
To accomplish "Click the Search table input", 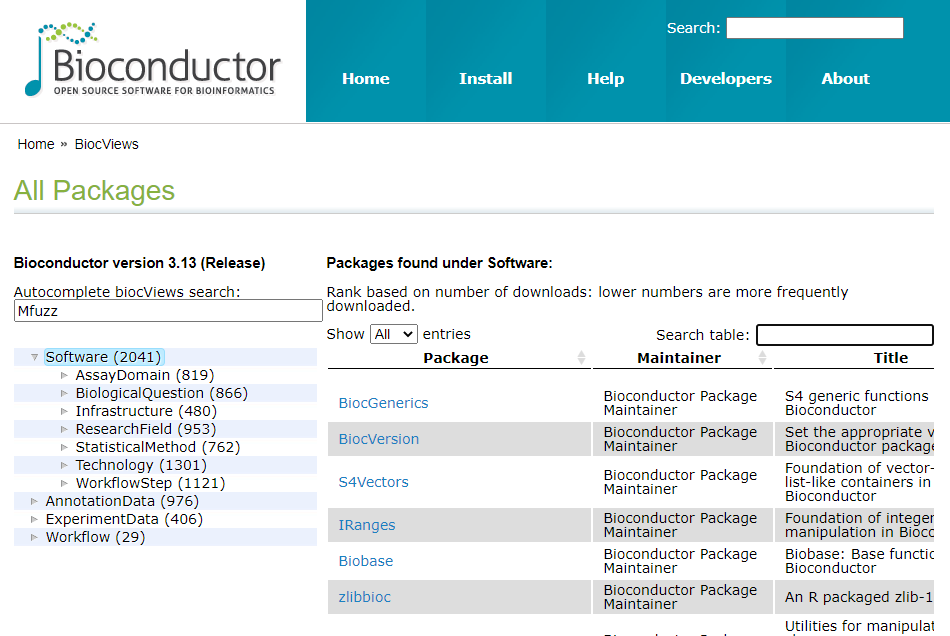I will coord(845,335).
